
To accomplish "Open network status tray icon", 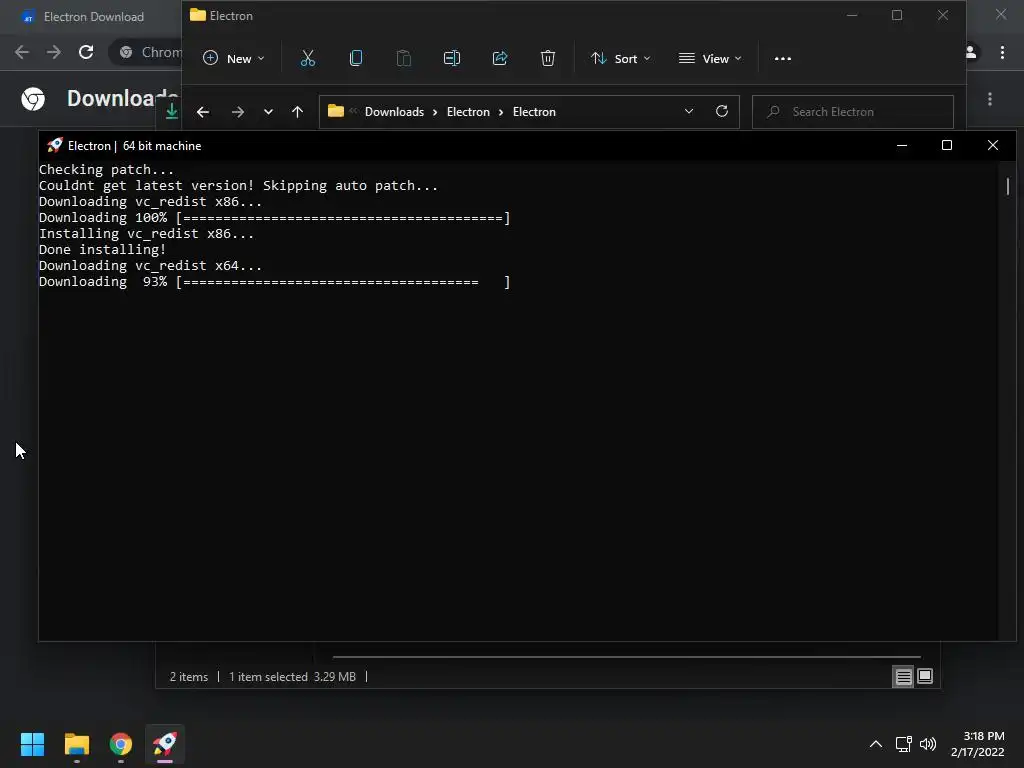I will coord(904,744).
